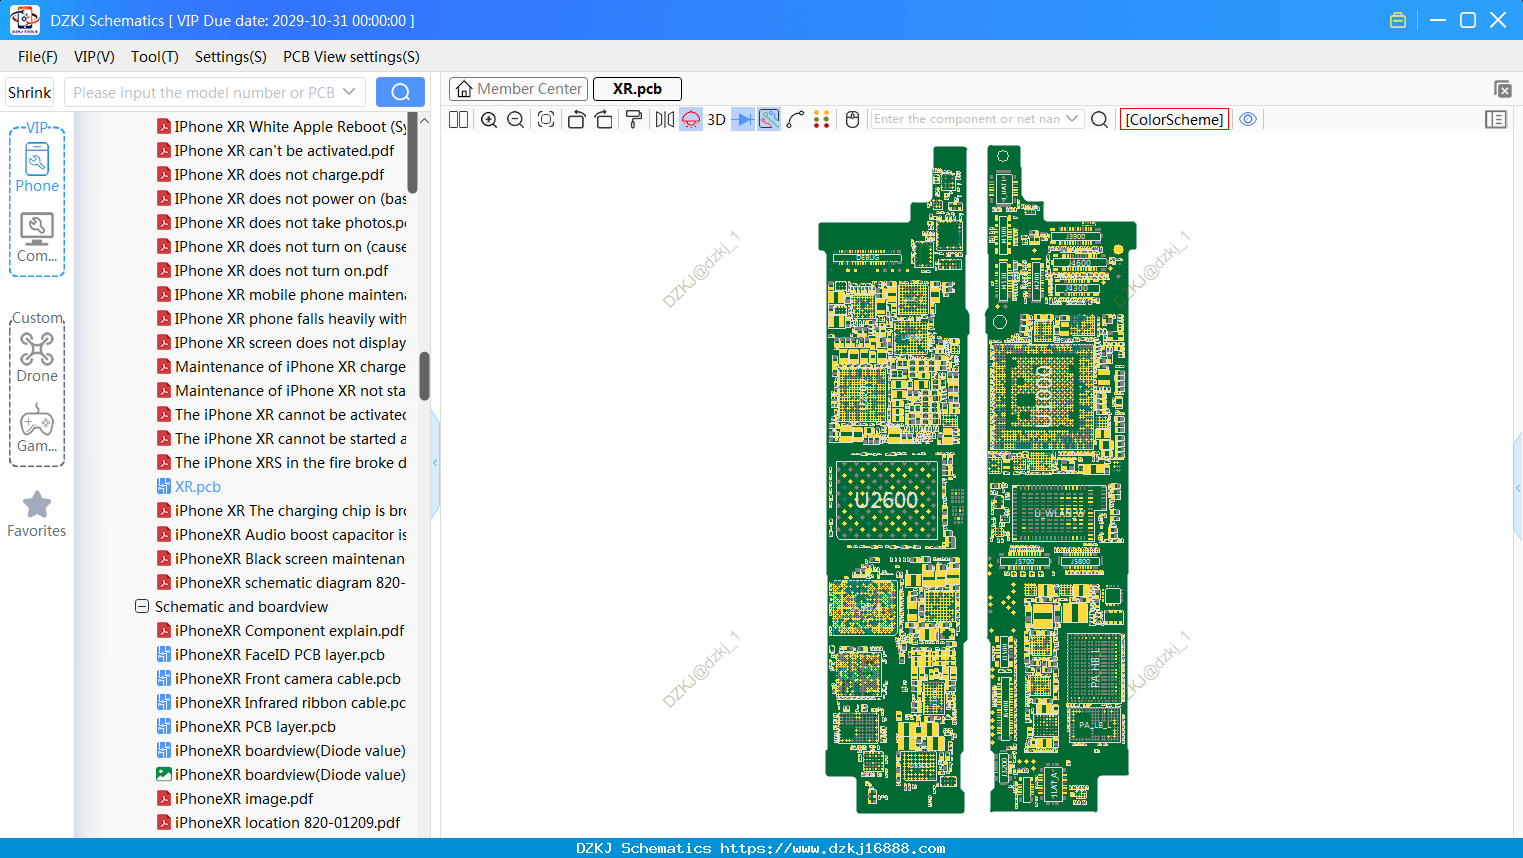Open the VIP(V) menu

tap(94, 57)
